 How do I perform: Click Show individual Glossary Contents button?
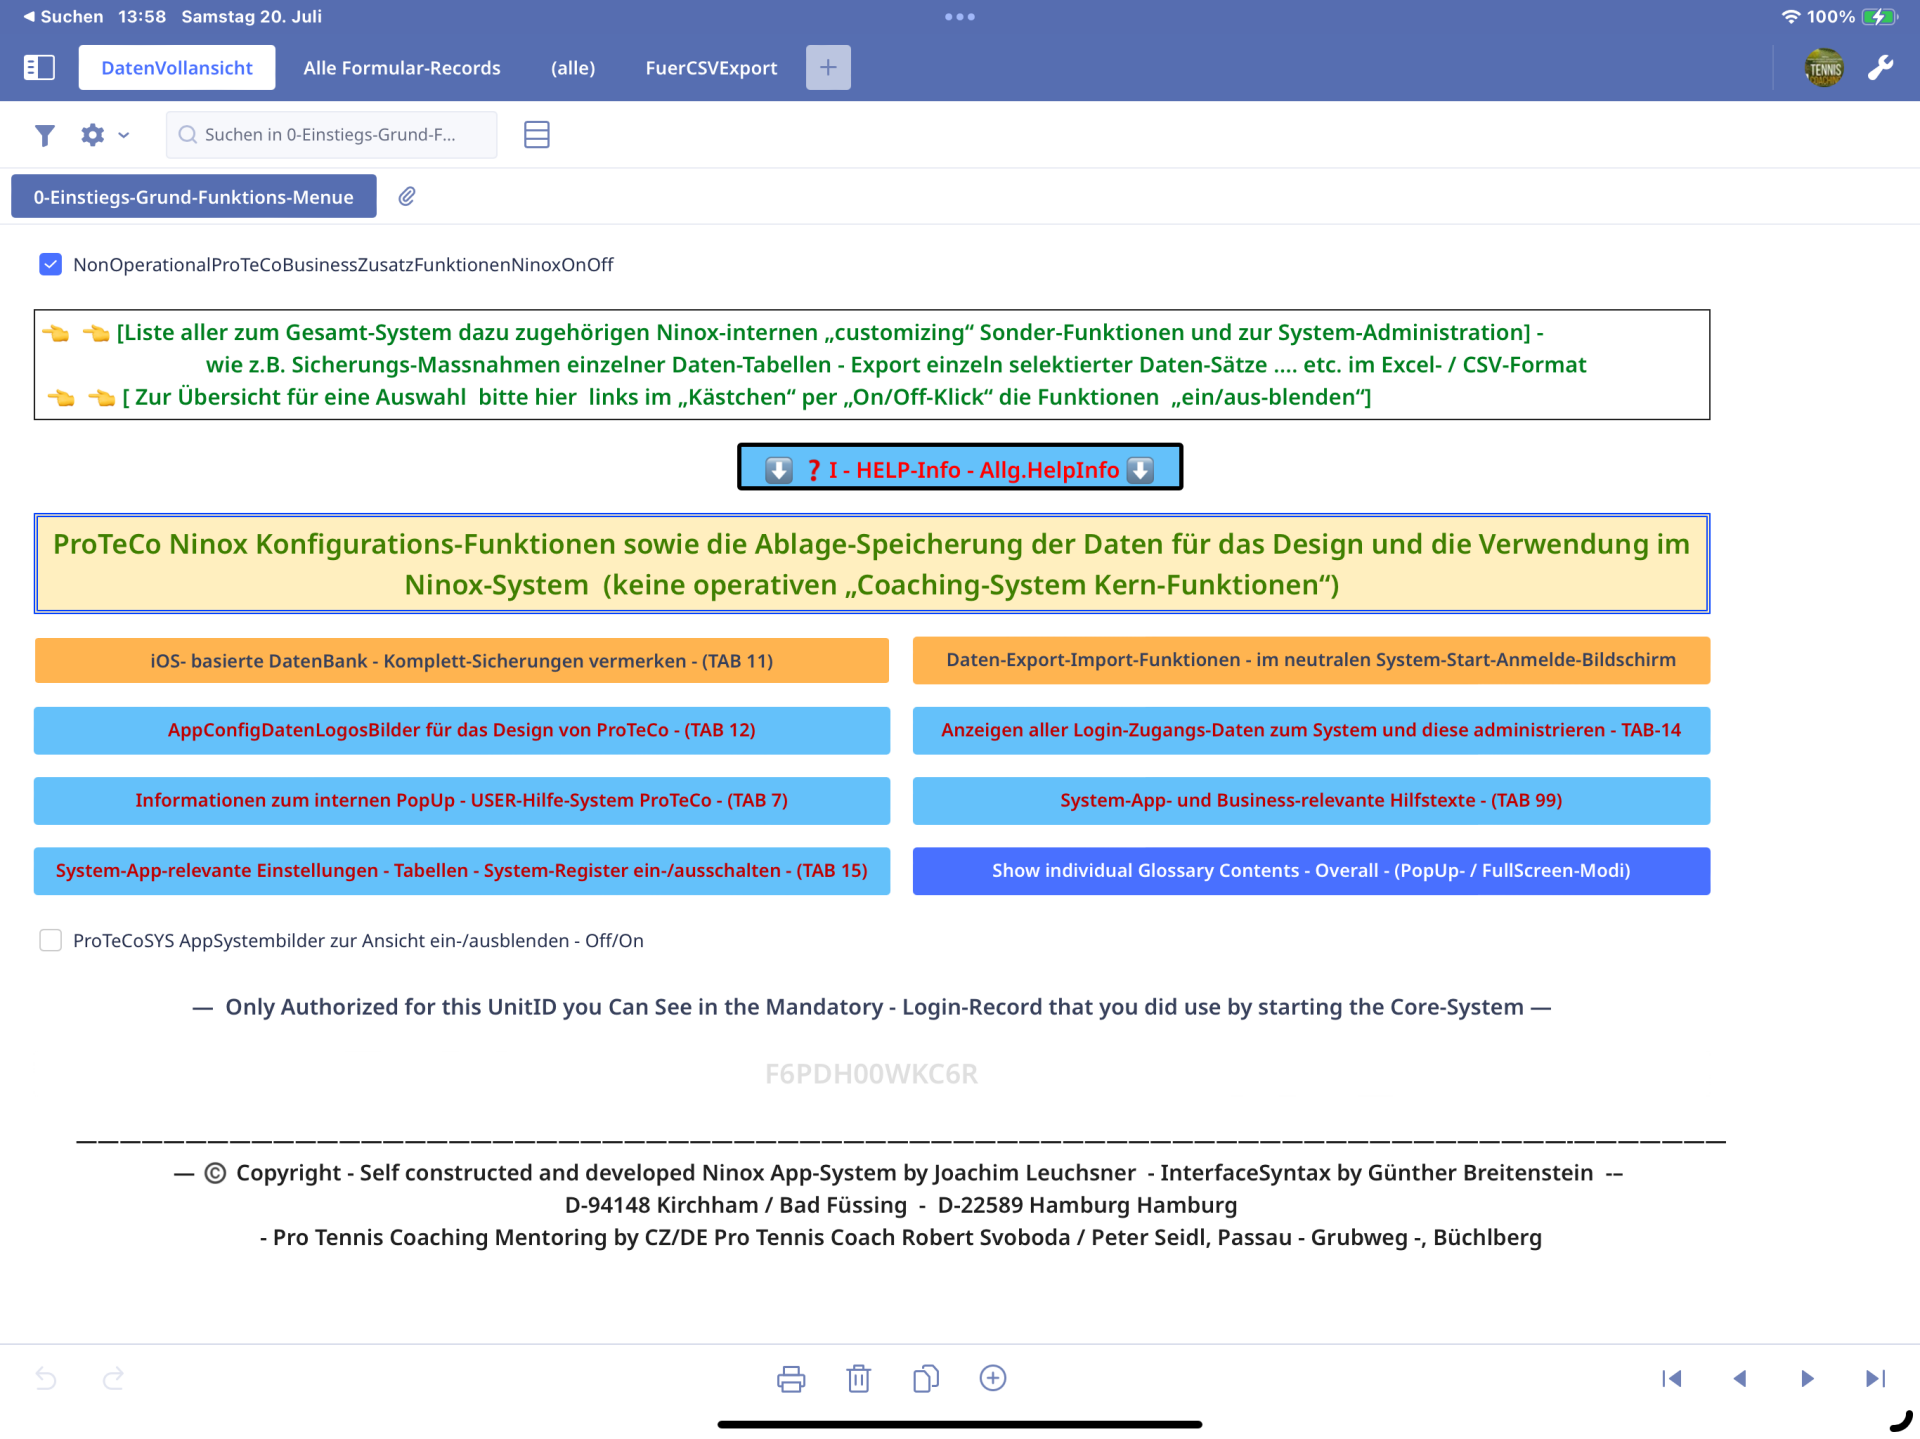click(x=1310, y=870)
